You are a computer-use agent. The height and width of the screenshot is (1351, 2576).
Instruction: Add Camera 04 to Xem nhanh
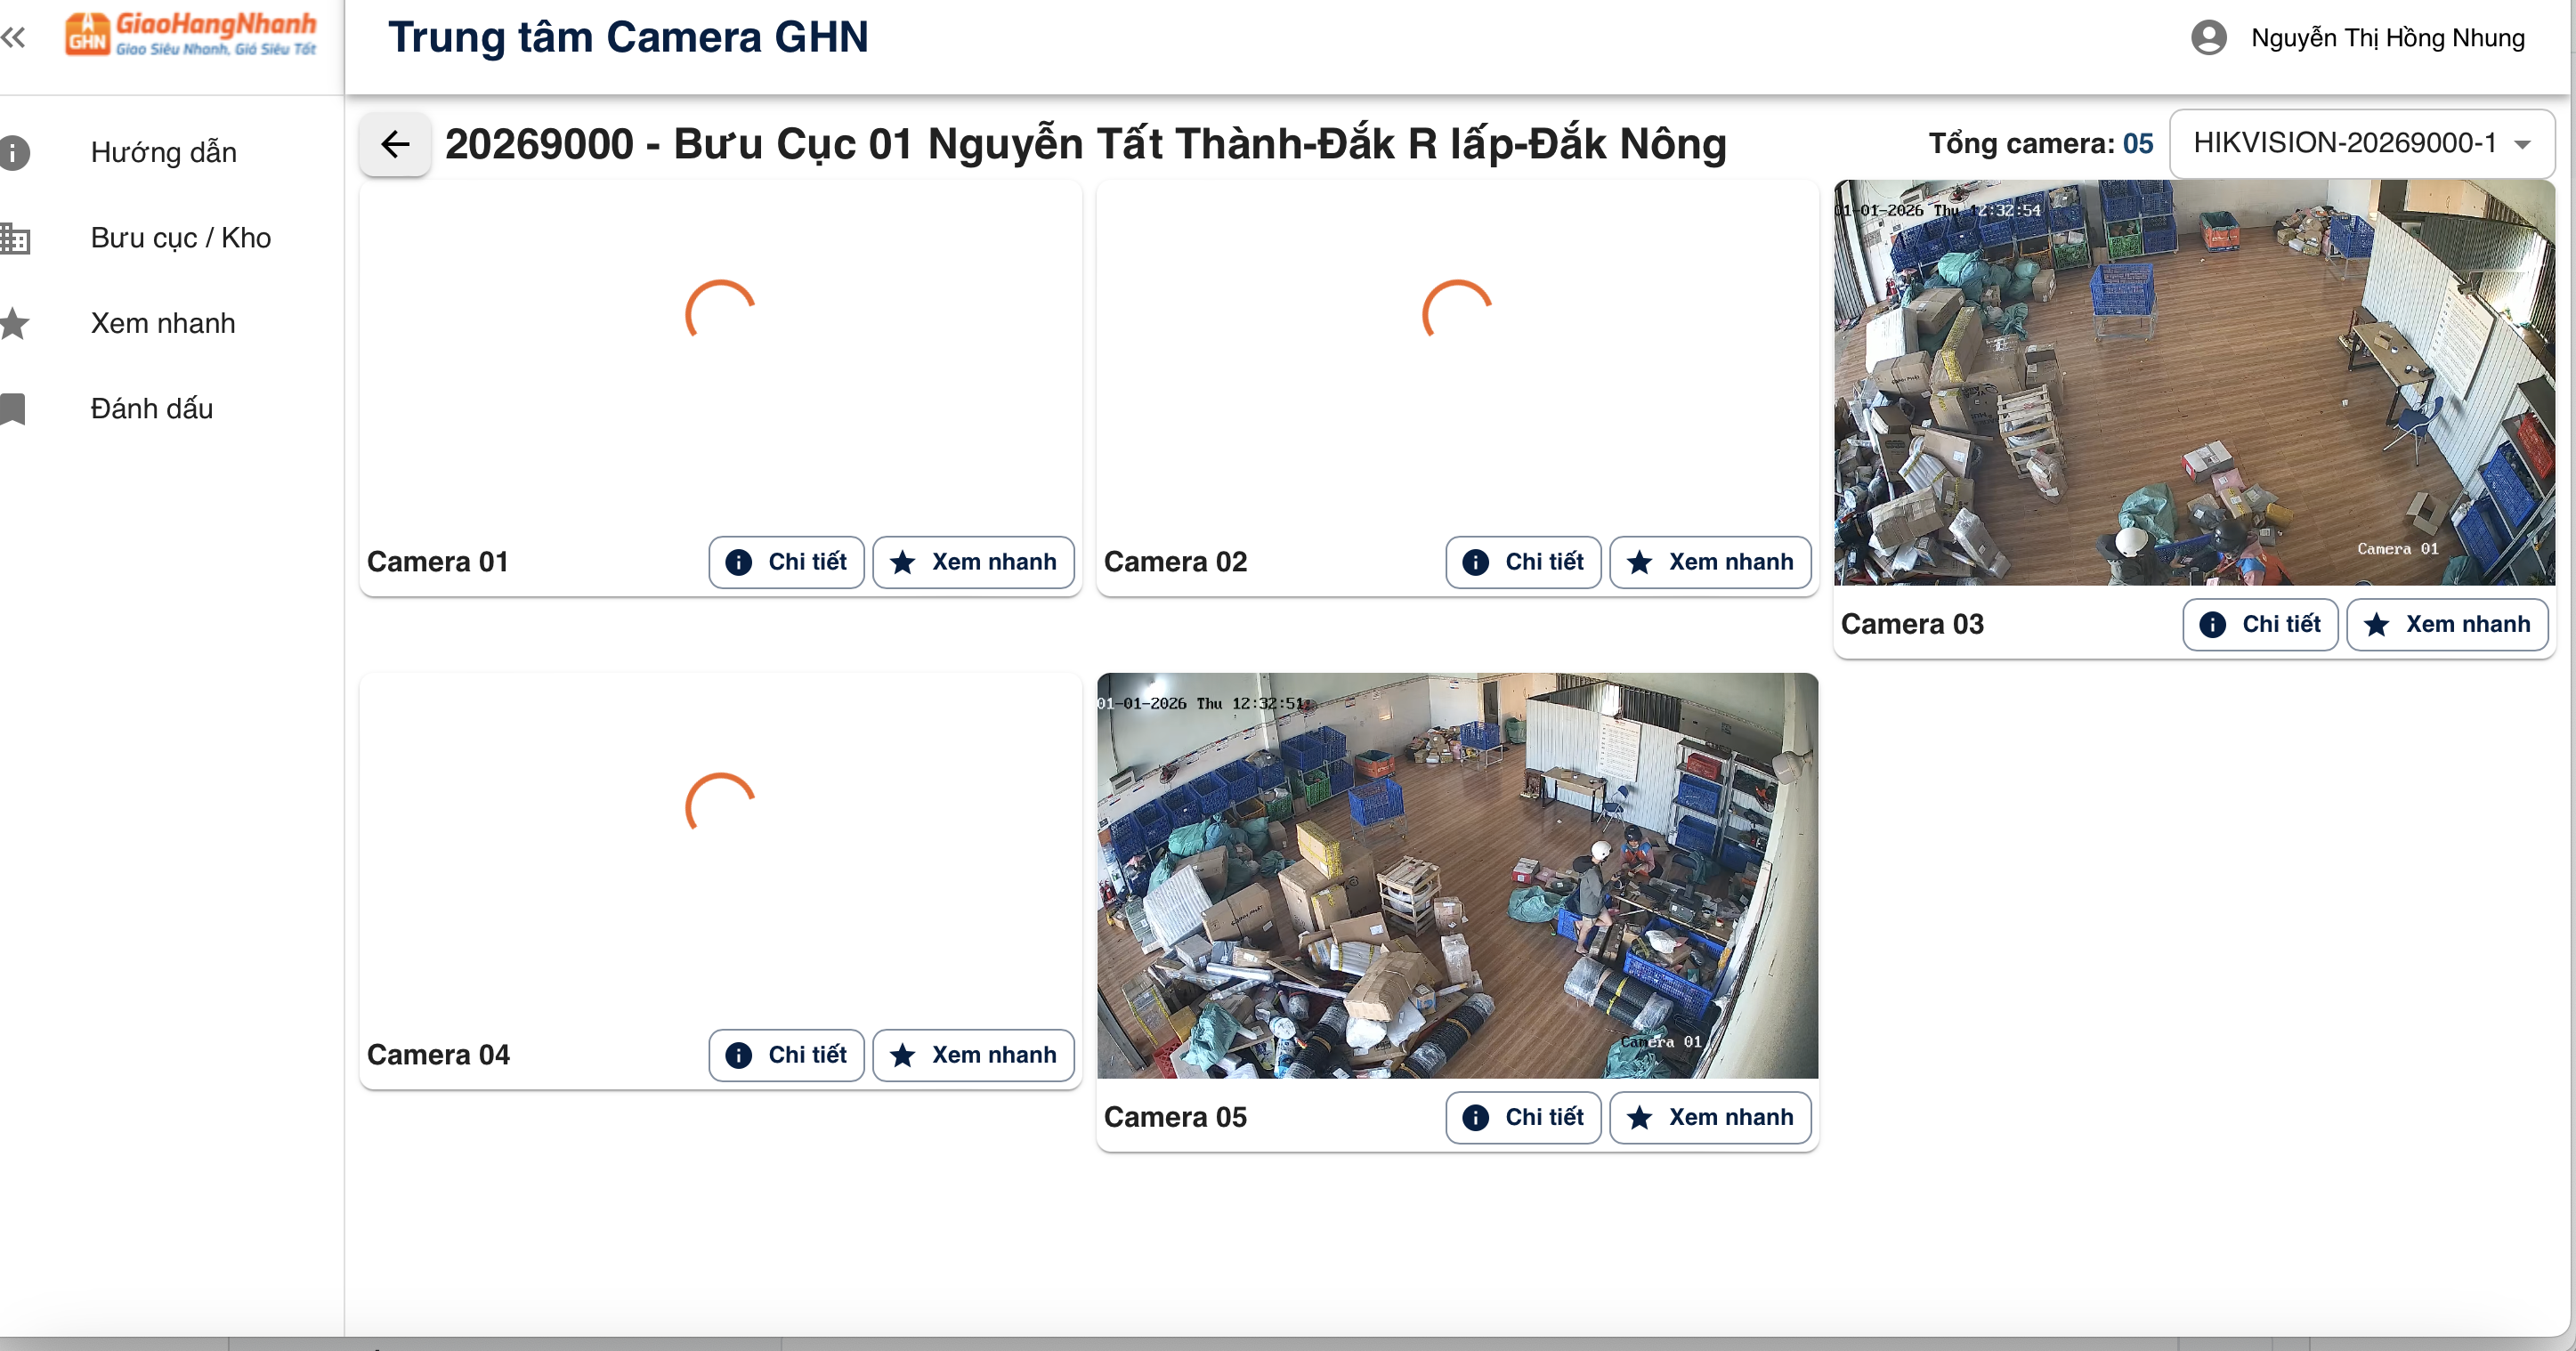tap(972, 1055)
